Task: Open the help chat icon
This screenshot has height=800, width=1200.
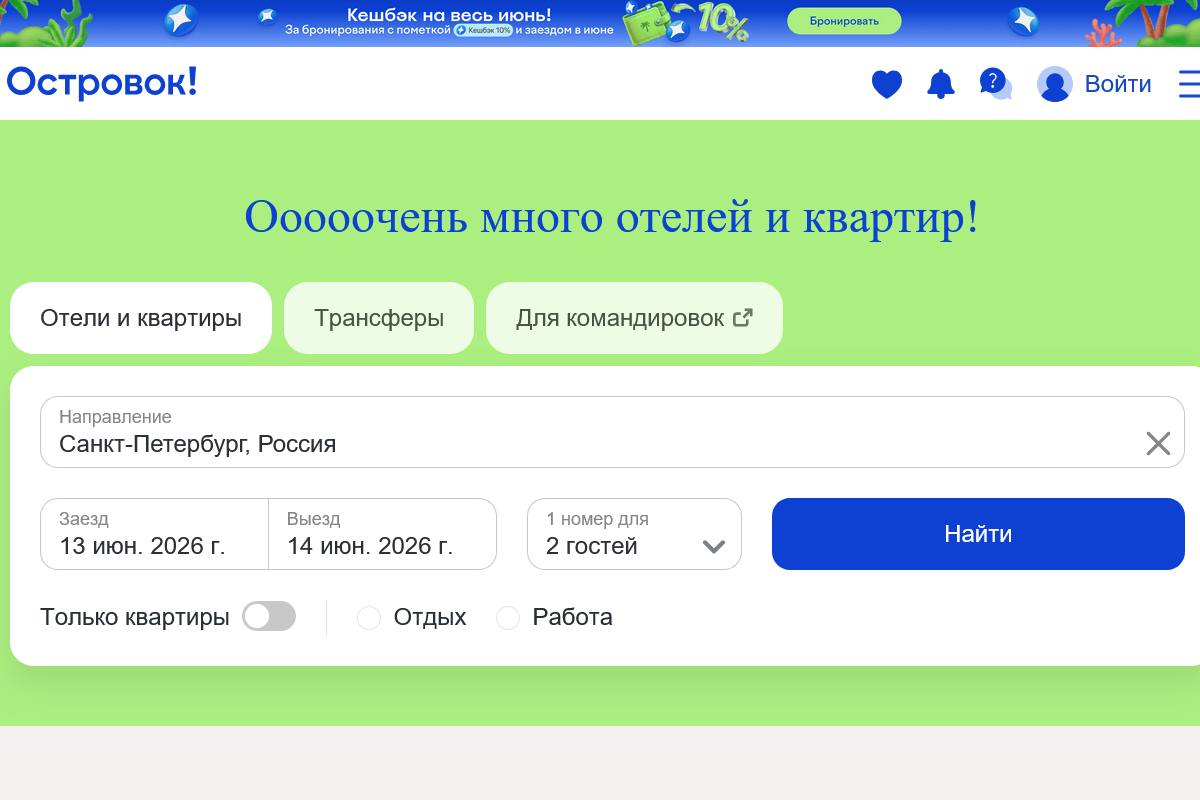Action: (996, 84)
